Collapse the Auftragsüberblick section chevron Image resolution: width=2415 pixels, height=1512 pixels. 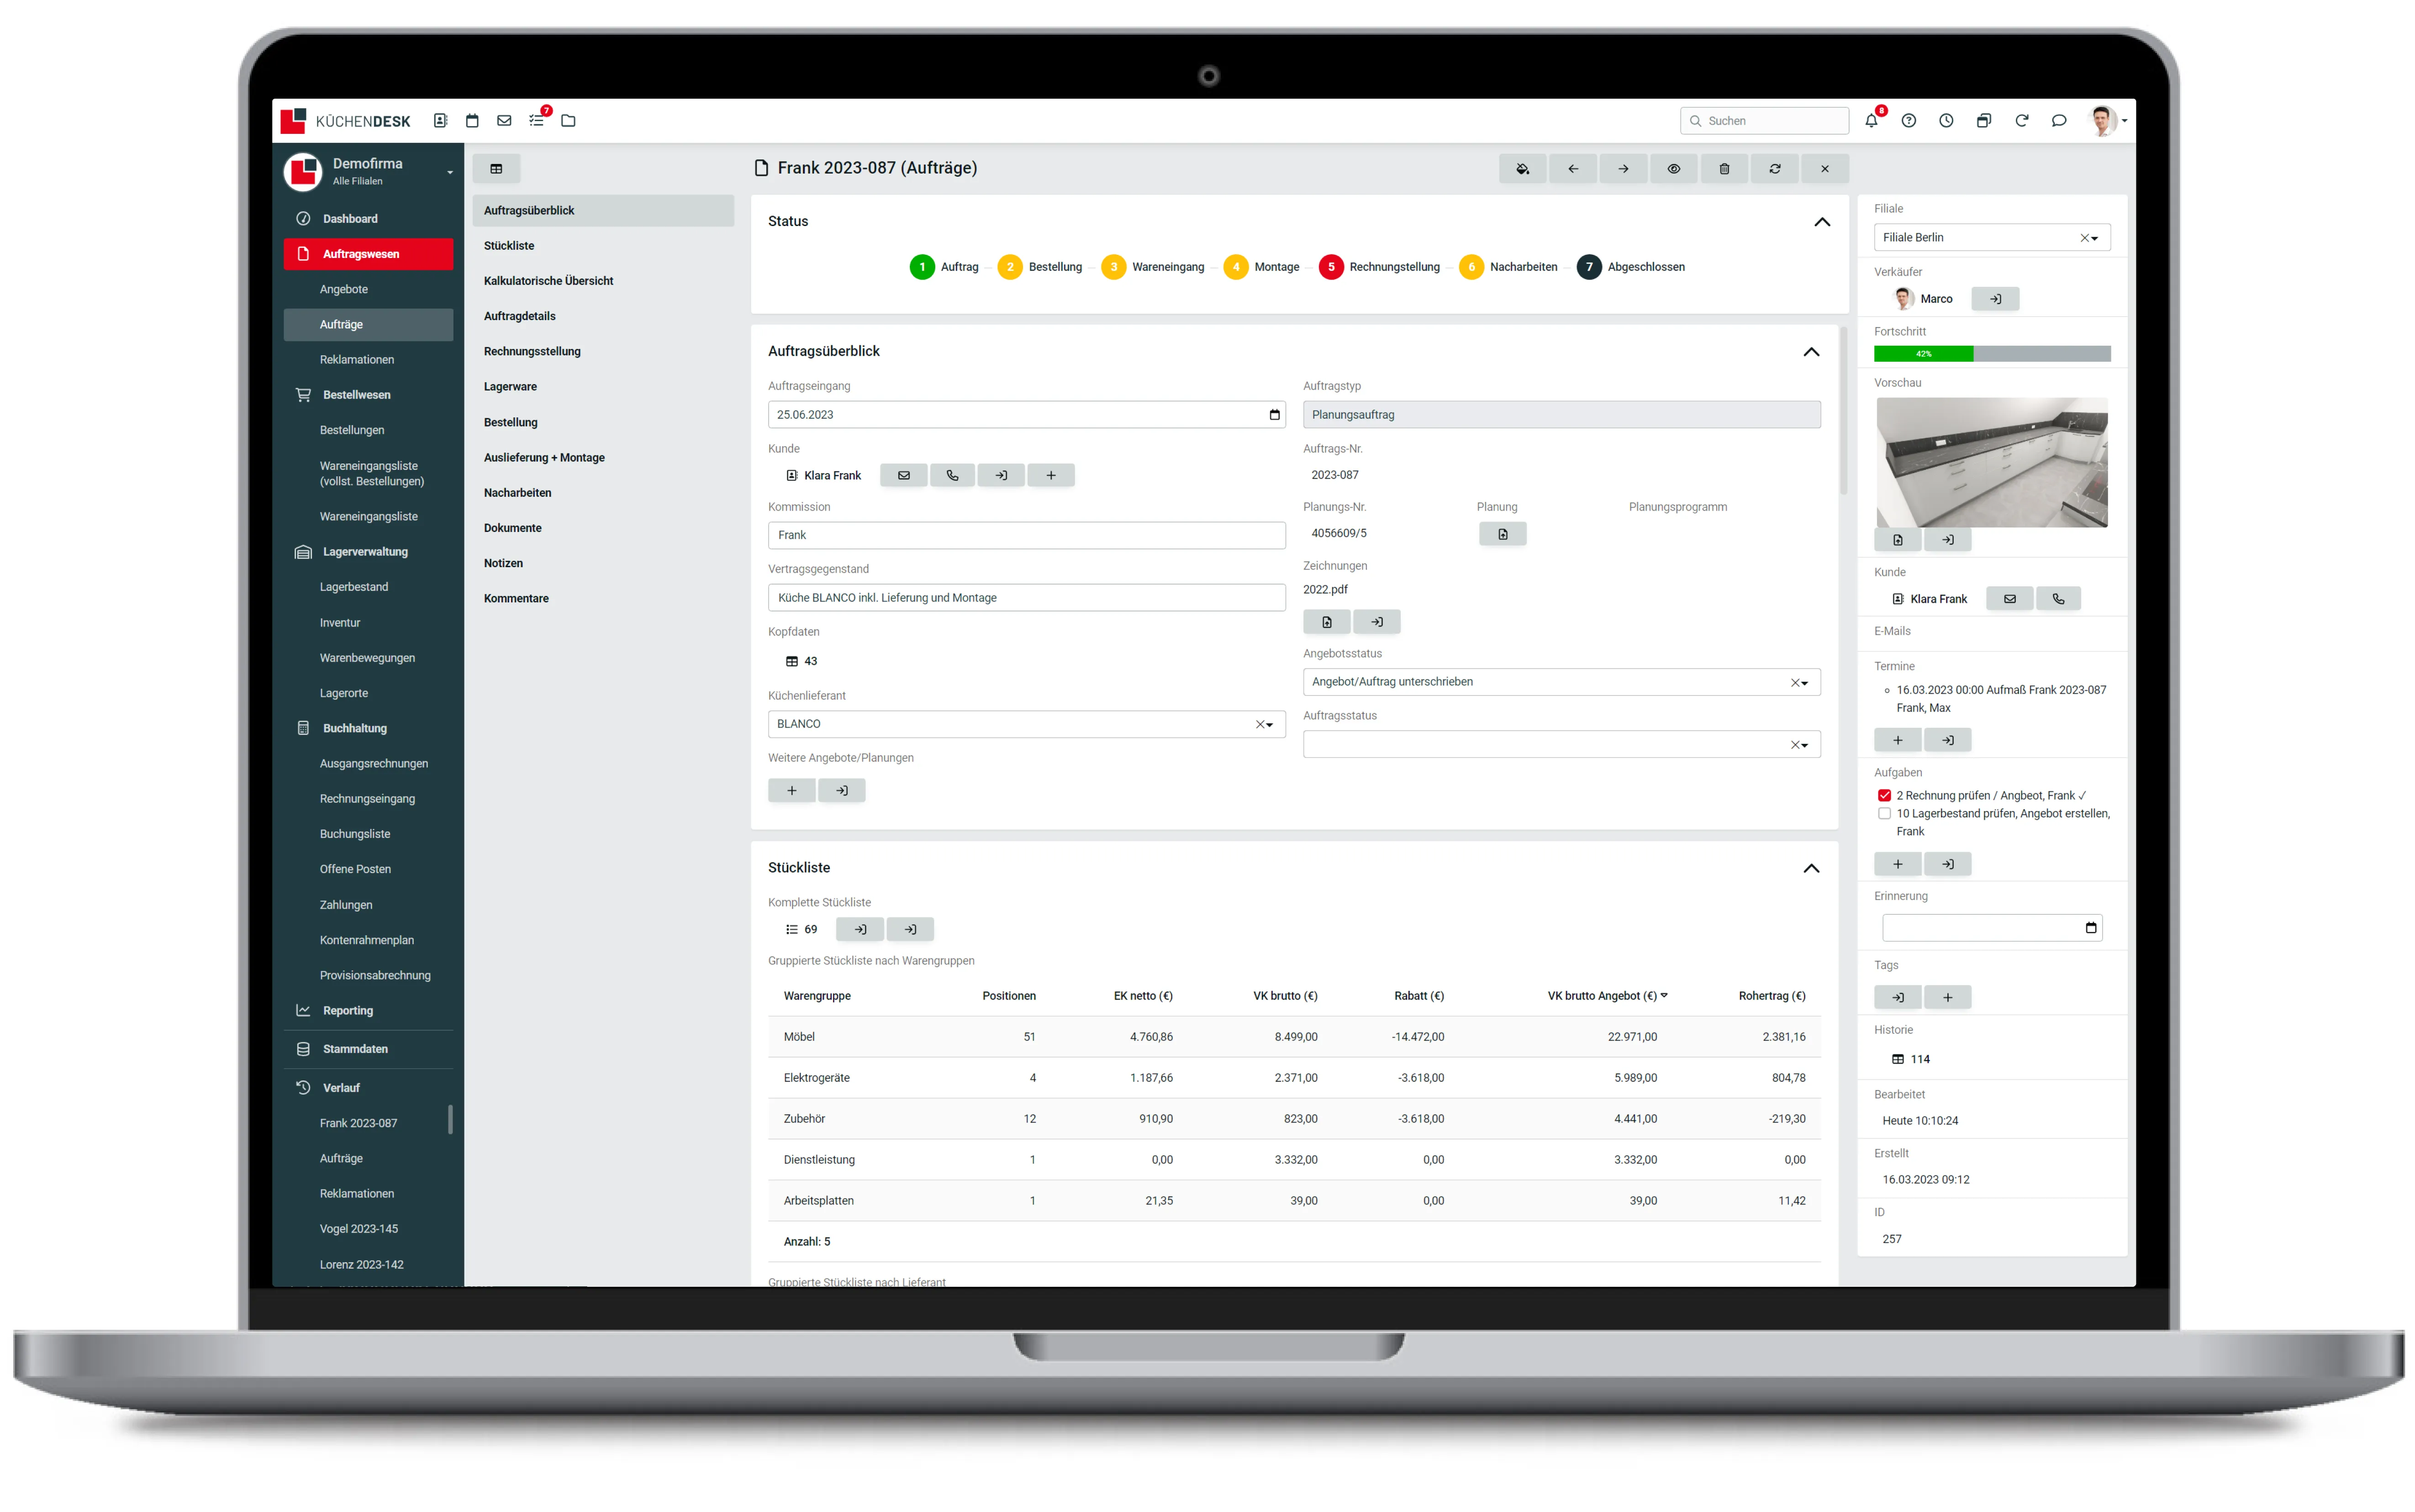click(x=1811, y=352)
